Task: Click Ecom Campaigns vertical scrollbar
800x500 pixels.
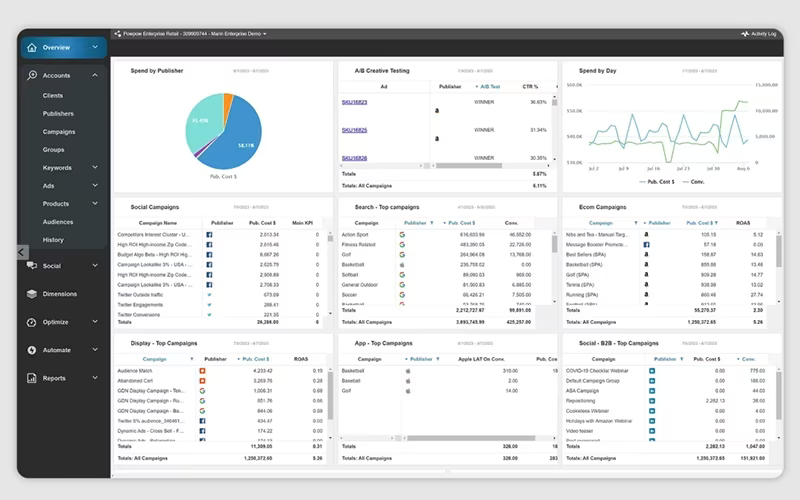Action: 779,251
